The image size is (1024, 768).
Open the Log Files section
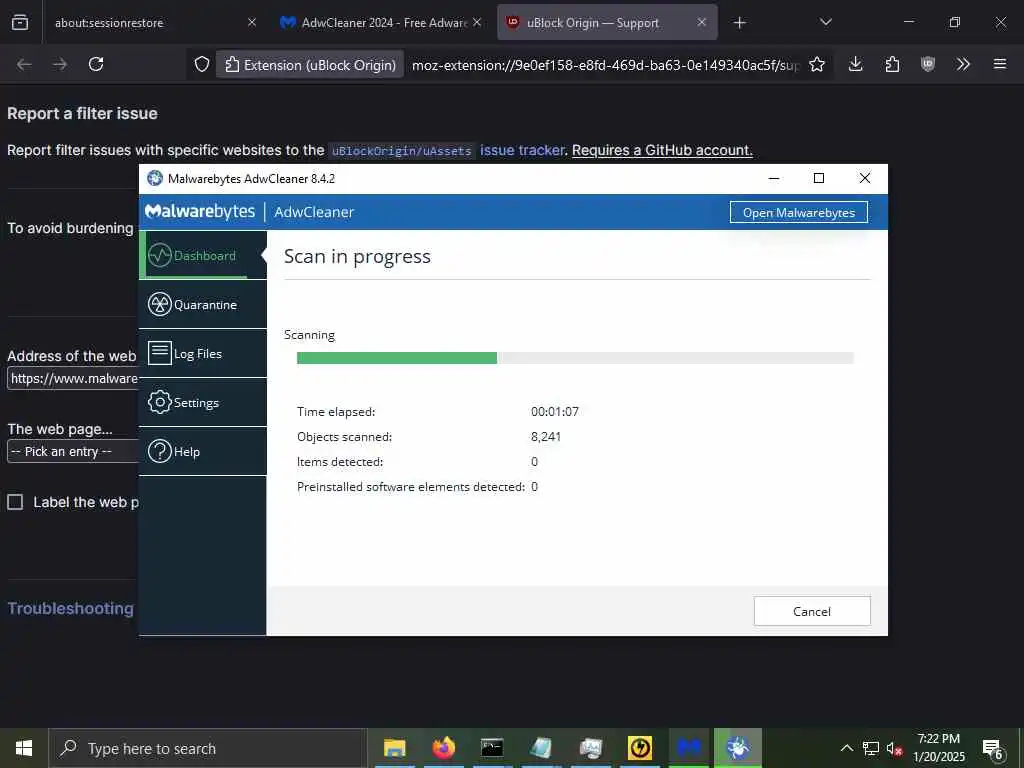click(x=202, y=353)
